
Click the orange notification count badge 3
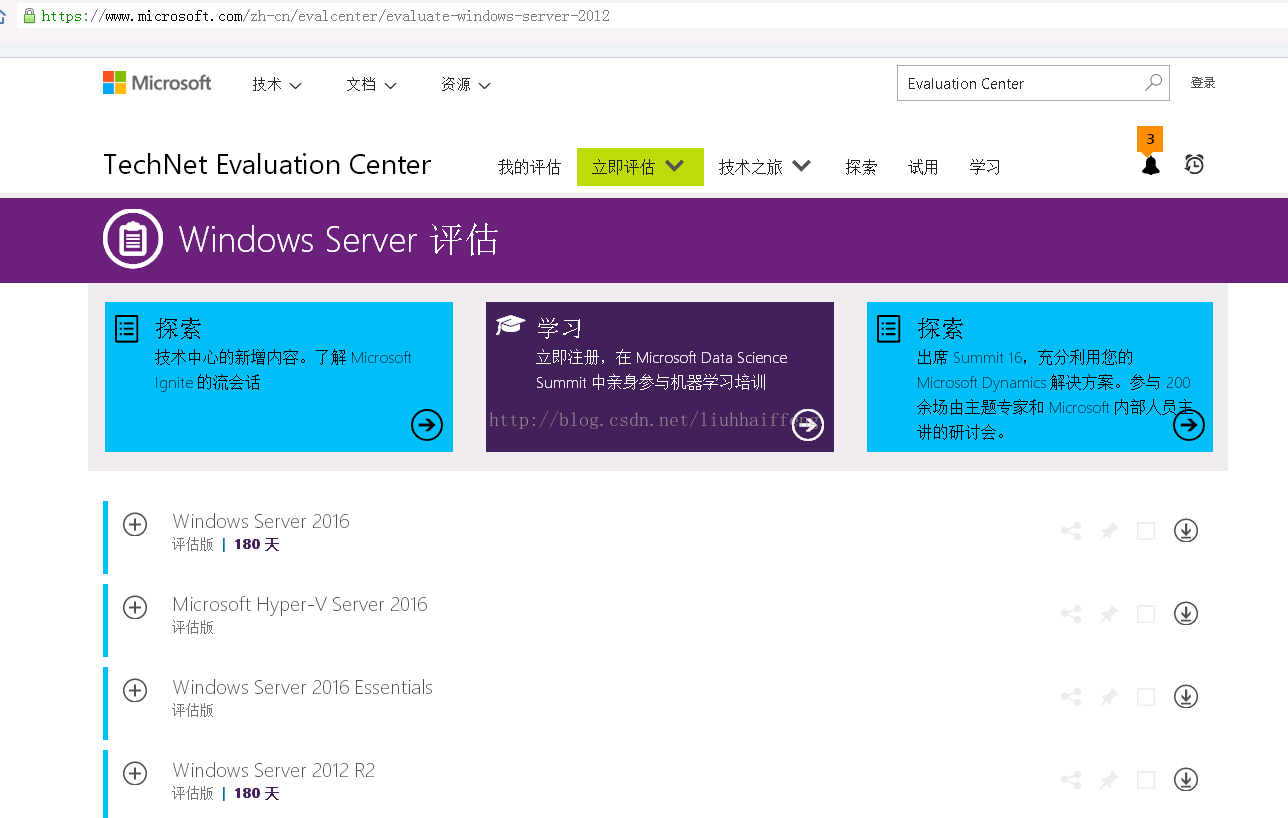tap(1150, 139)
